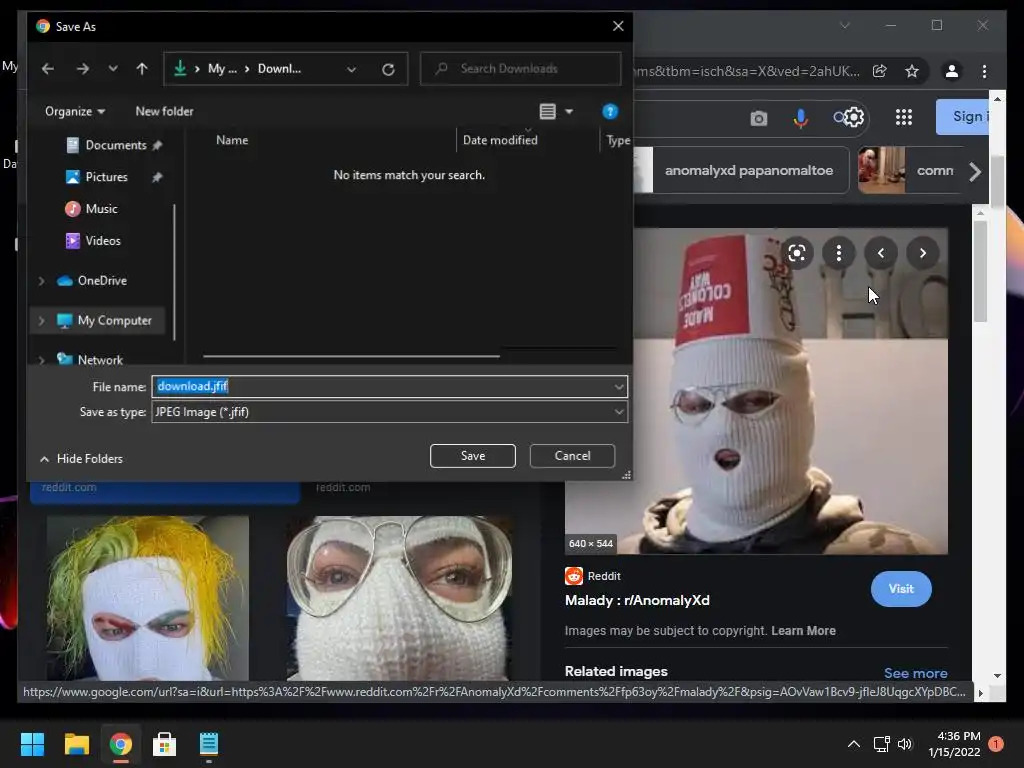Click the Sign in button
Screen dimensions: 1024x768
click(x=963, y=117)
